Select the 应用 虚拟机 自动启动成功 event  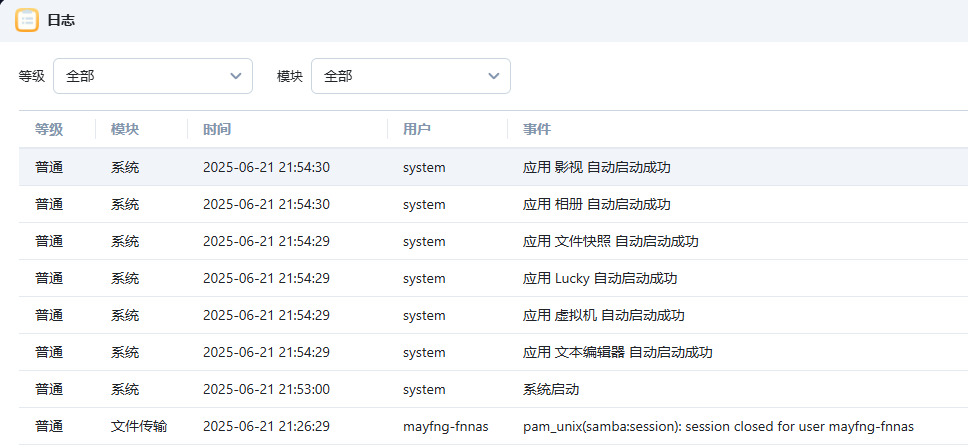click(x=603, y=315)
